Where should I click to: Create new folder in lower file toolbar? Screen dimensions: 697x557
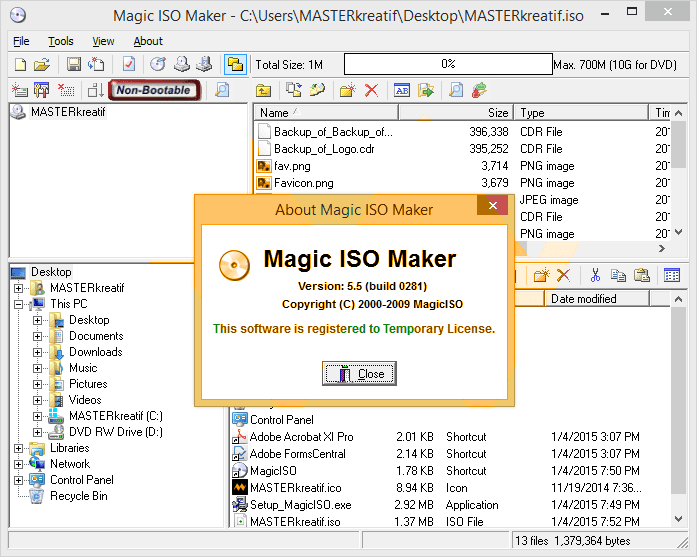(541, 275)
